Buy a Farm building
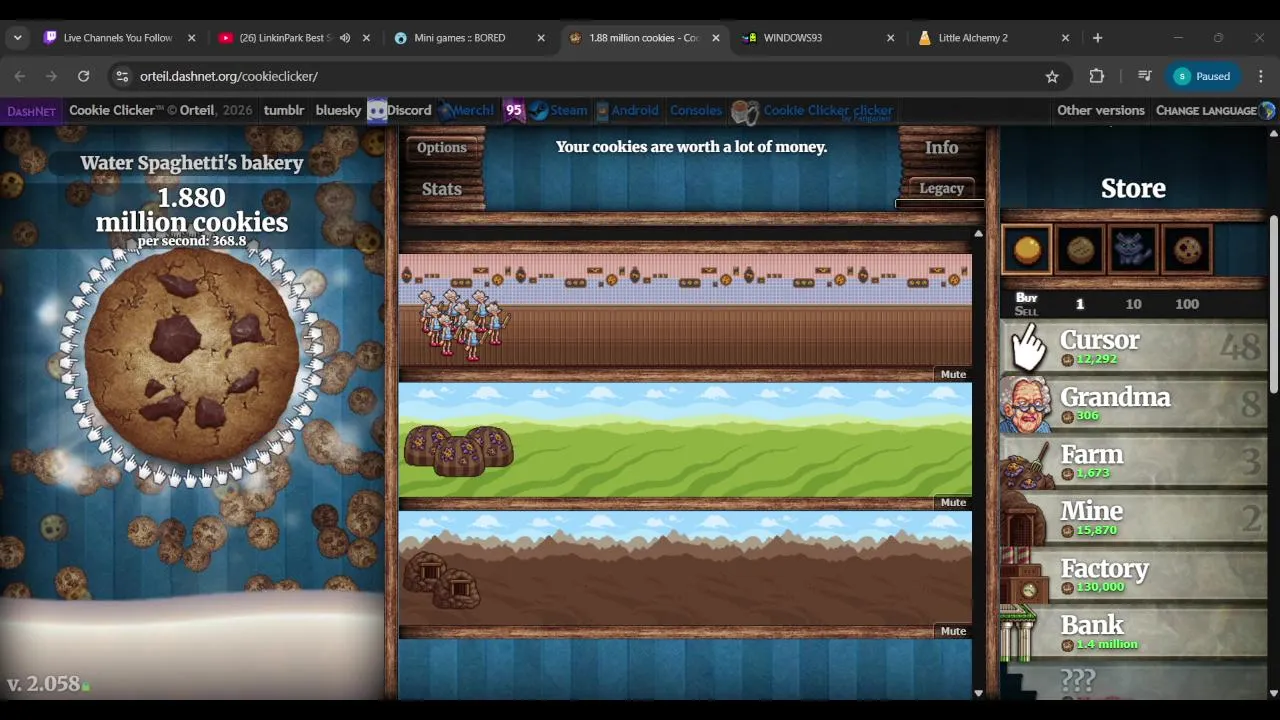The width and height of the screenshot is (1280, 720). click(1134, 461)
